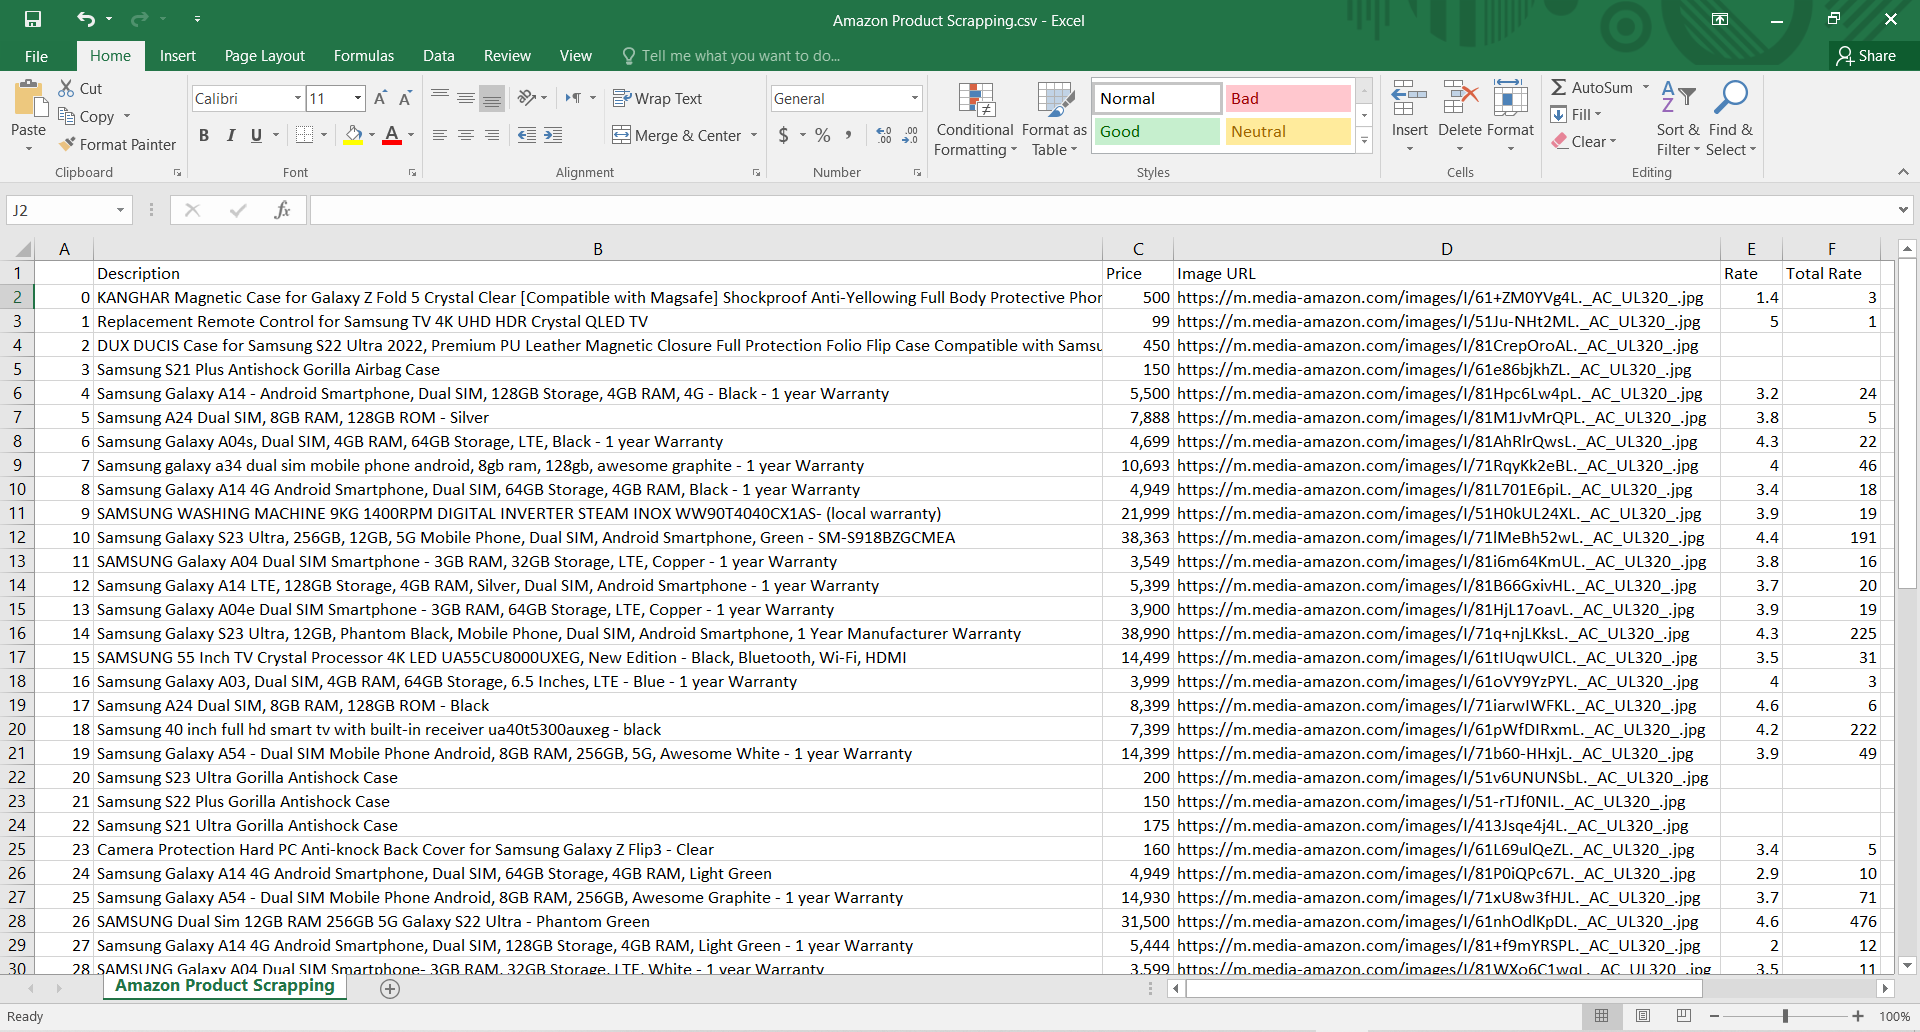Click the Format as Table icon
The height and width of the screenshot is (1032, 1920).
1054,100
